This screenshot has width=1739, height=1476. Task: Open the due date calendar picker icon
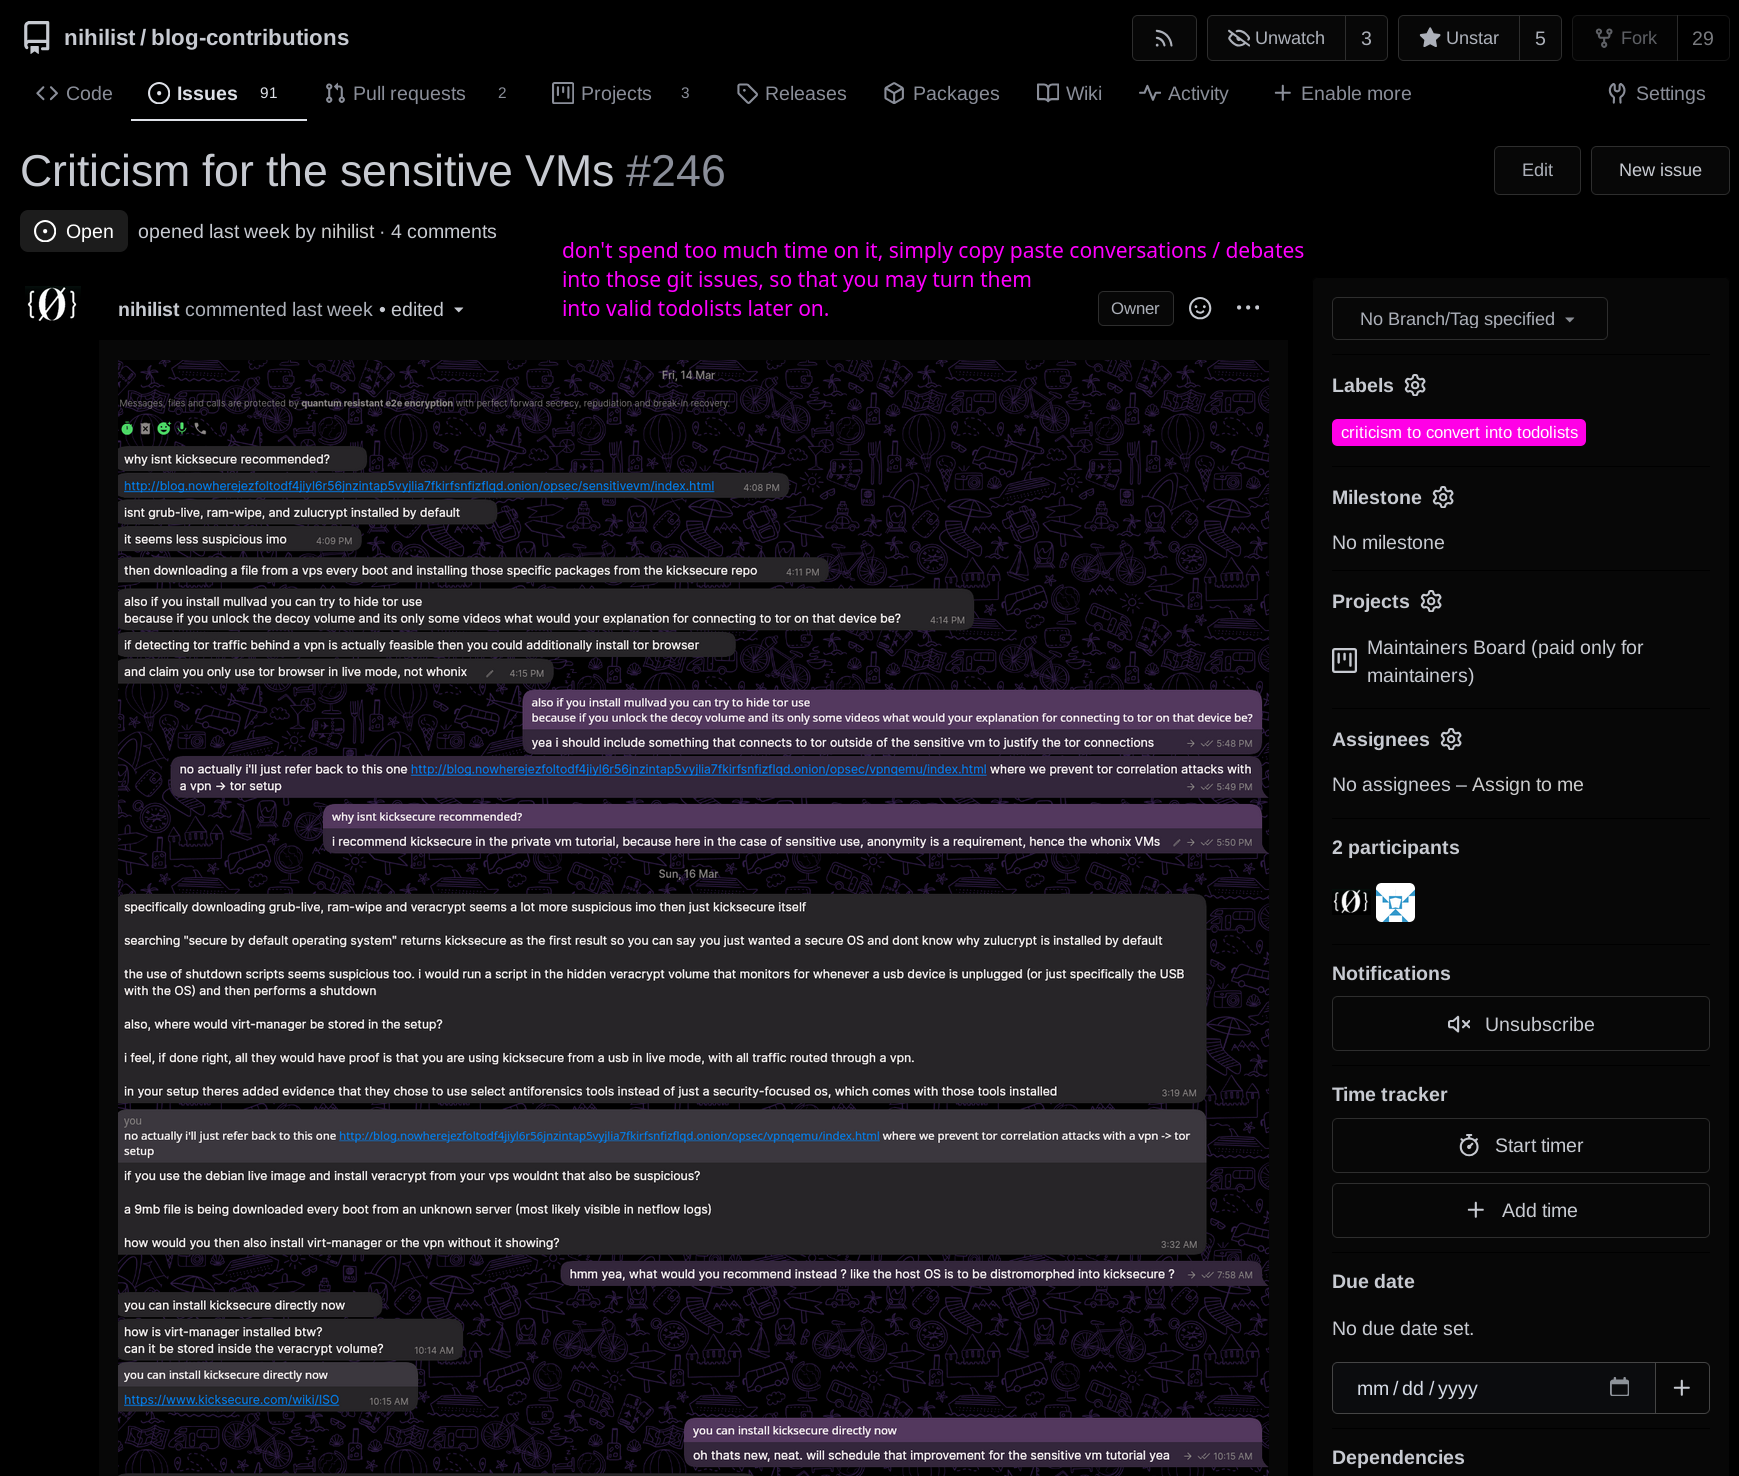pyautogui.click(x=1620, y=1387)
